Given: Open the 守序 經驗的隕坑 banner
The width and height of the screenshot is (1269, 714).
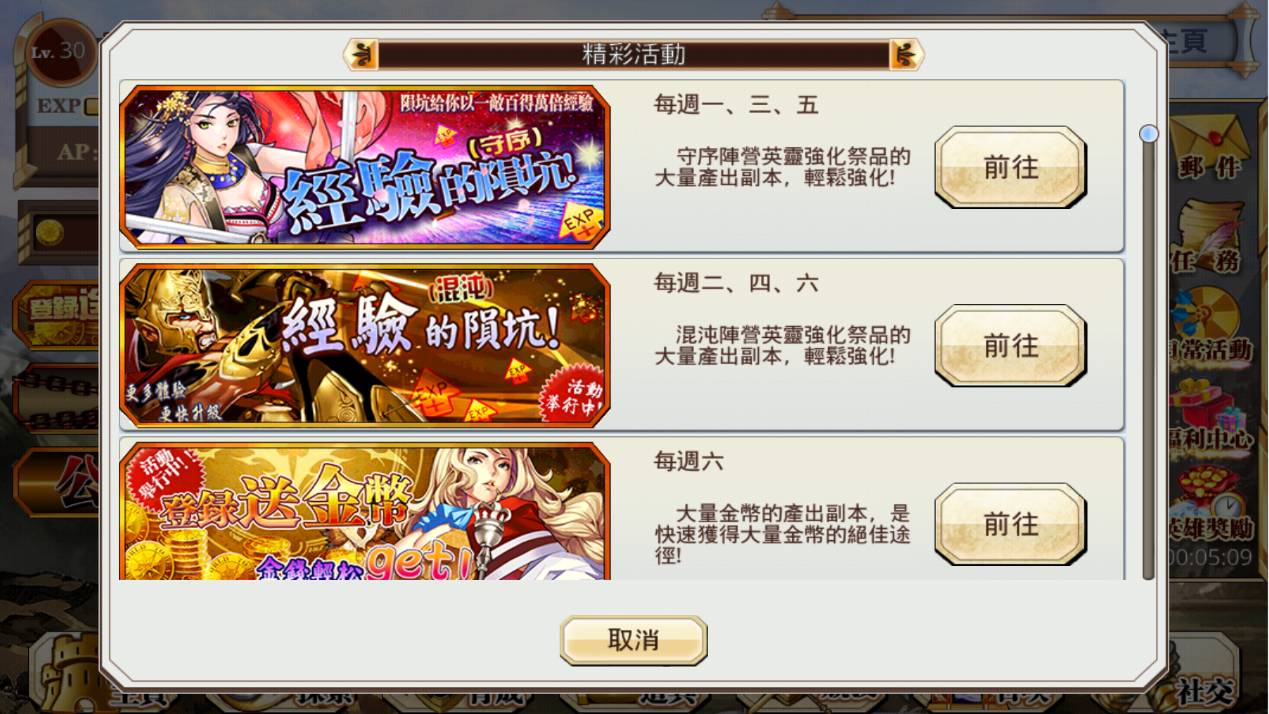Looking at the screenshot, I should [x=365, y=166].
